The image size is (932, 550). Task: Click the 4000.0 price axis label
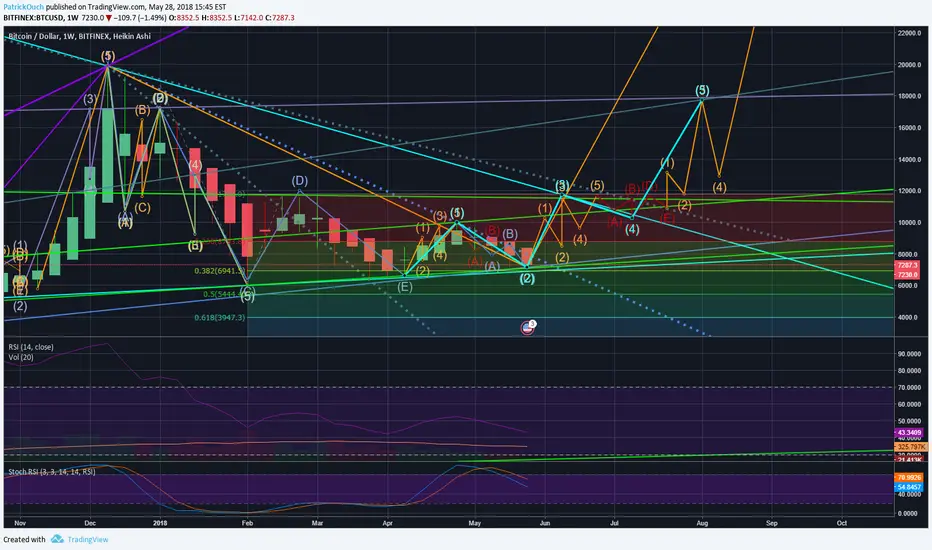click(909, 318)
